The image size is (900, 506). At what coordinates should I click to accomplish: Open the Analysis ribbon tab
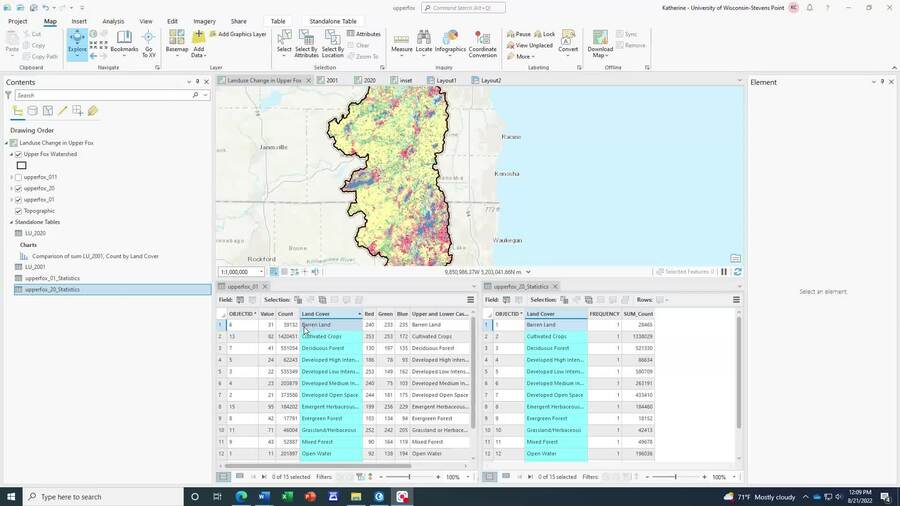tap(113, 21)
